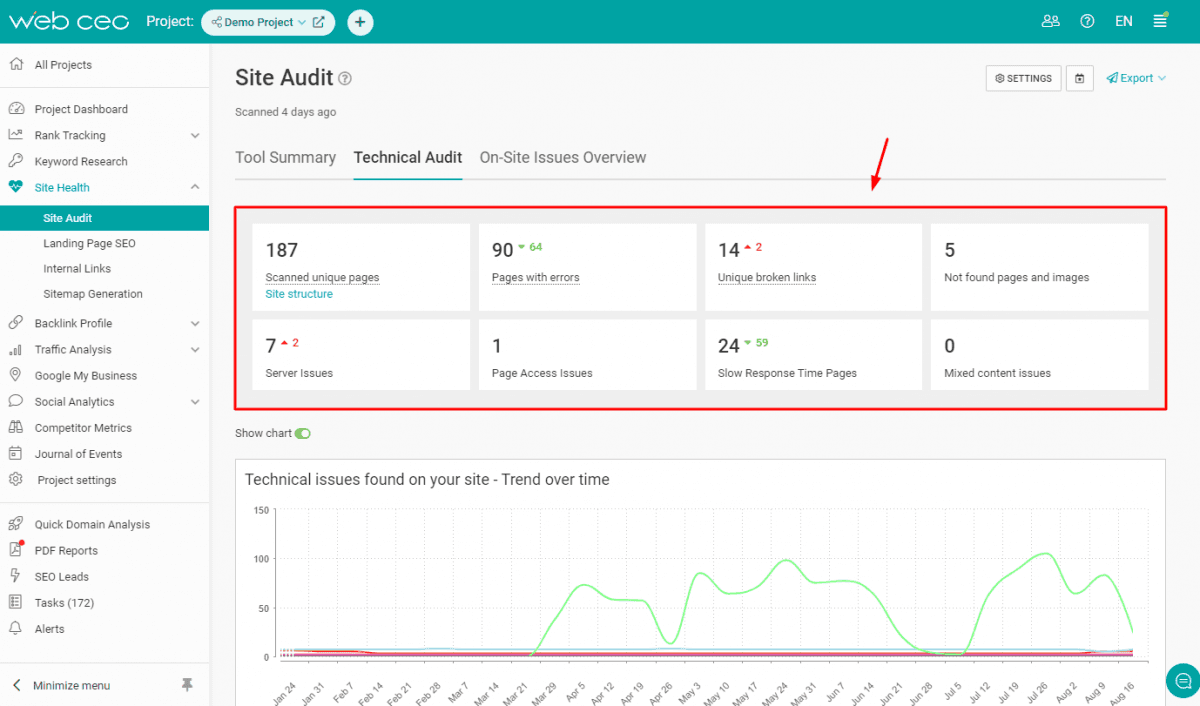Open Project Dashboard in sidebar

[81, 109]
